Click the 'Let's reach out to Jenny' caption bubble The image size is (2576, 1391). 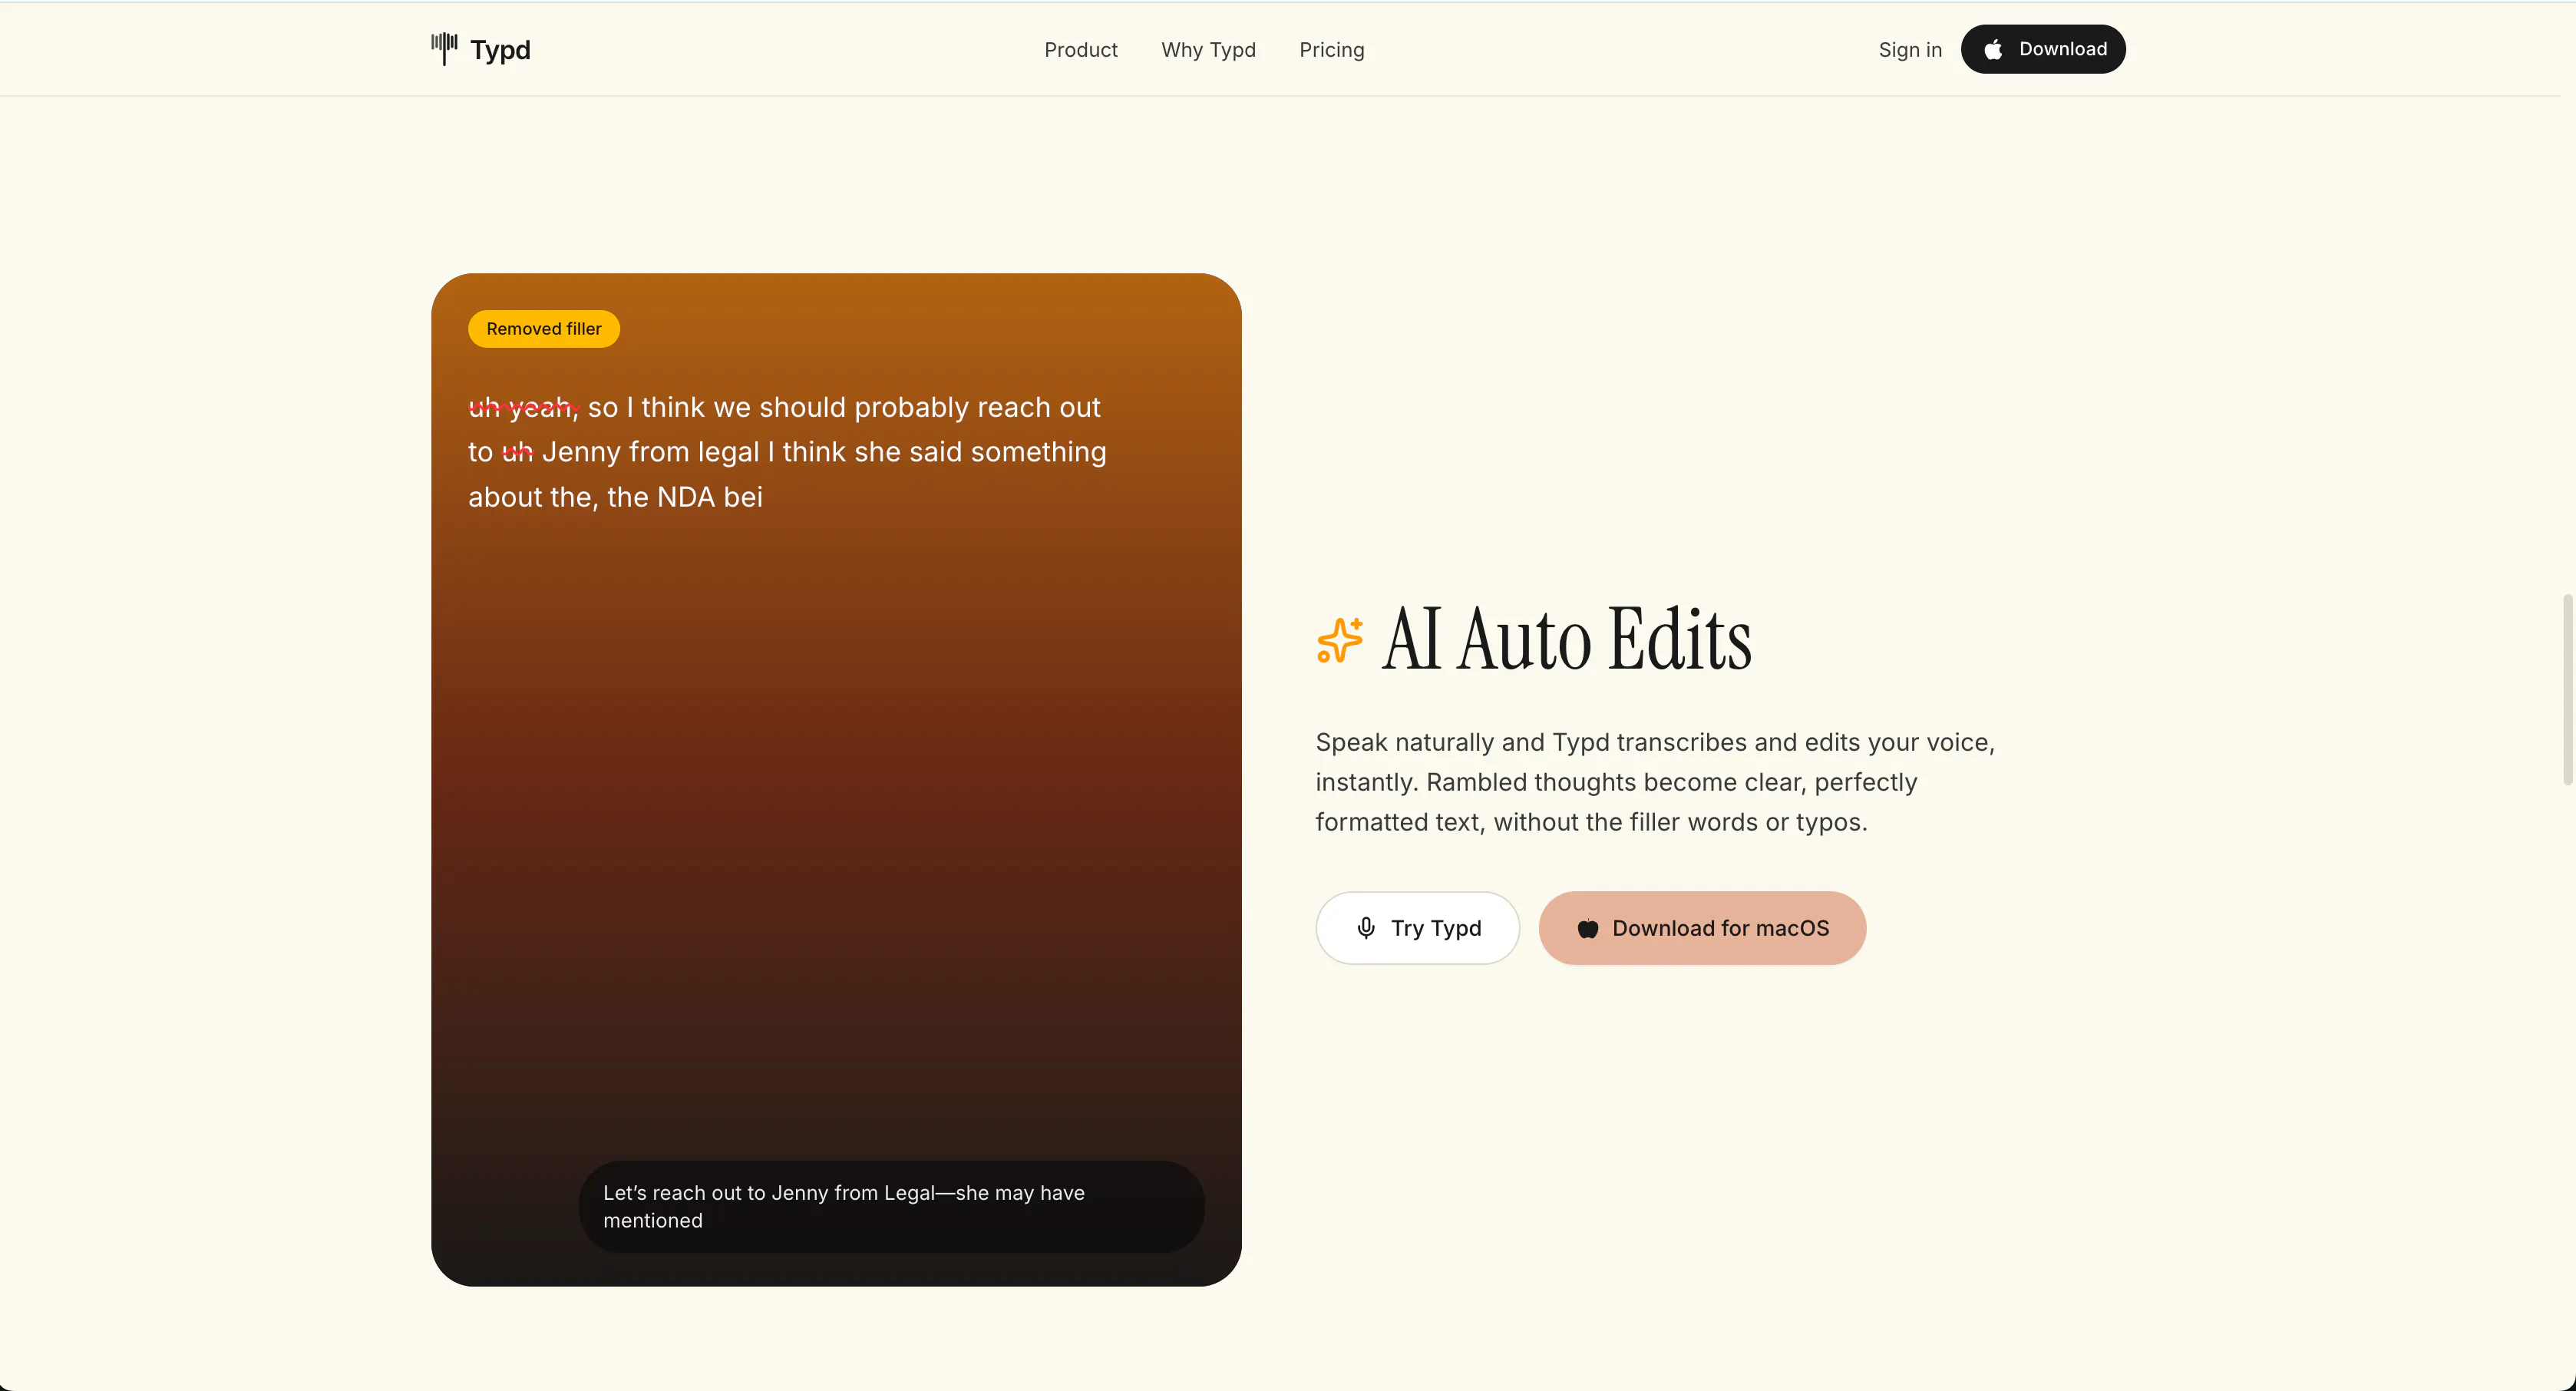(891, 1206)
